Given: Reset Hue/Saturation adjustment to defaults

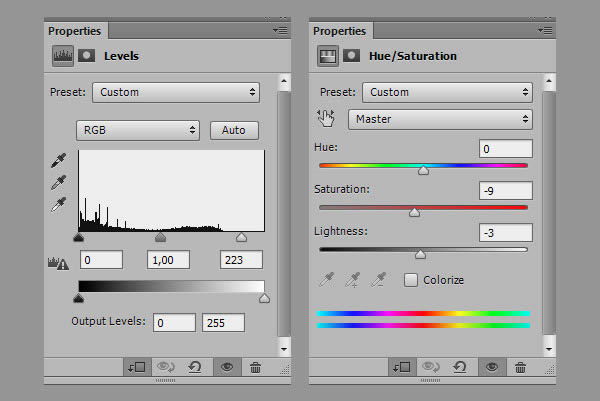Looking at the screenshot, I should [x=459, y=367].
